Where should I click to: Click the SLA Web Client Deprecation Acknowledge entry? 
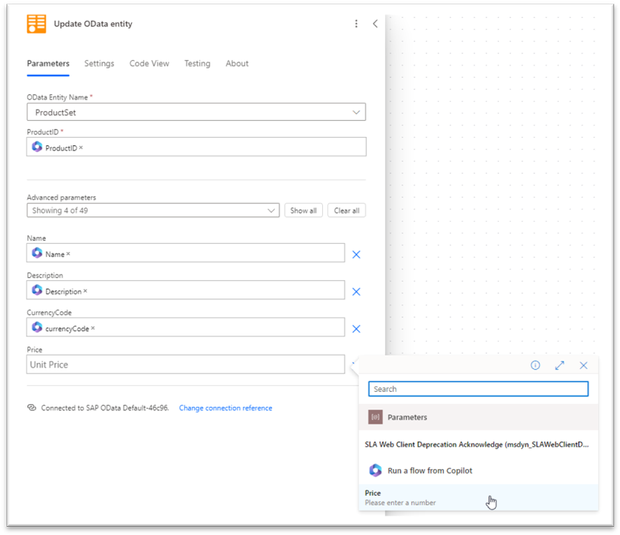[476, 444]
